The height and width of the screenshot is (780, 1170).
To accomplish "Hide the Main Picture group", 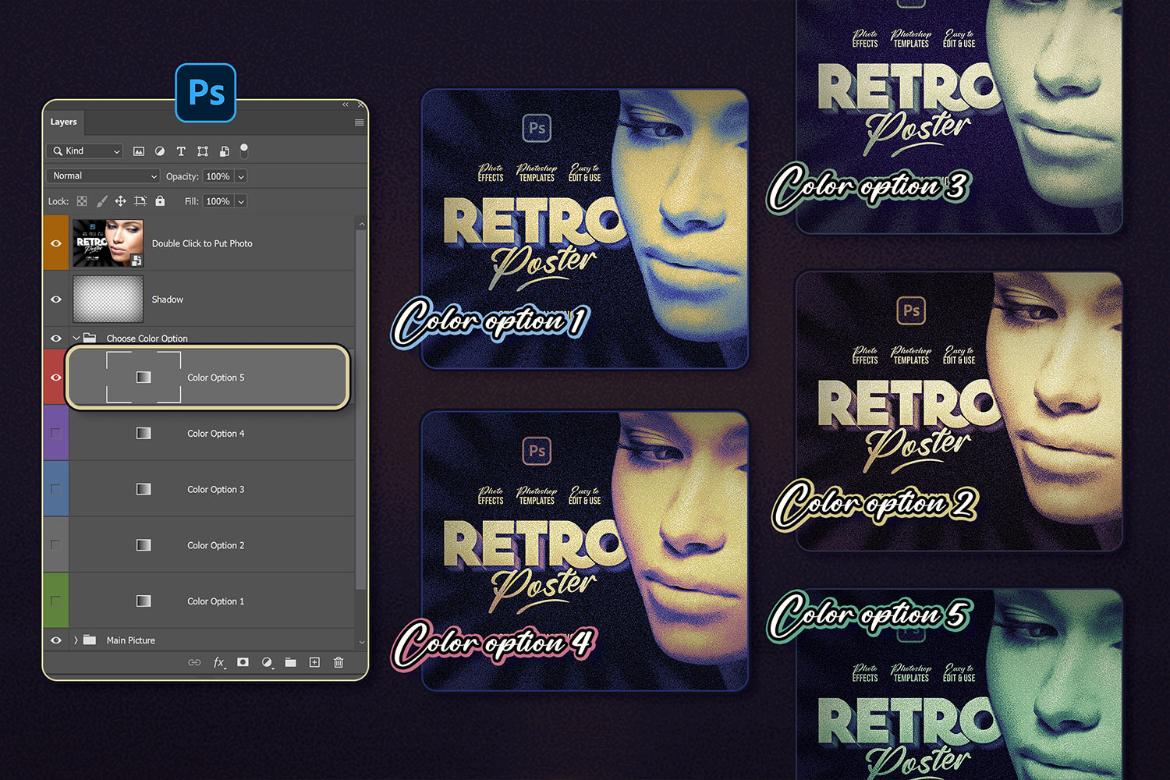I will point(56,640).
